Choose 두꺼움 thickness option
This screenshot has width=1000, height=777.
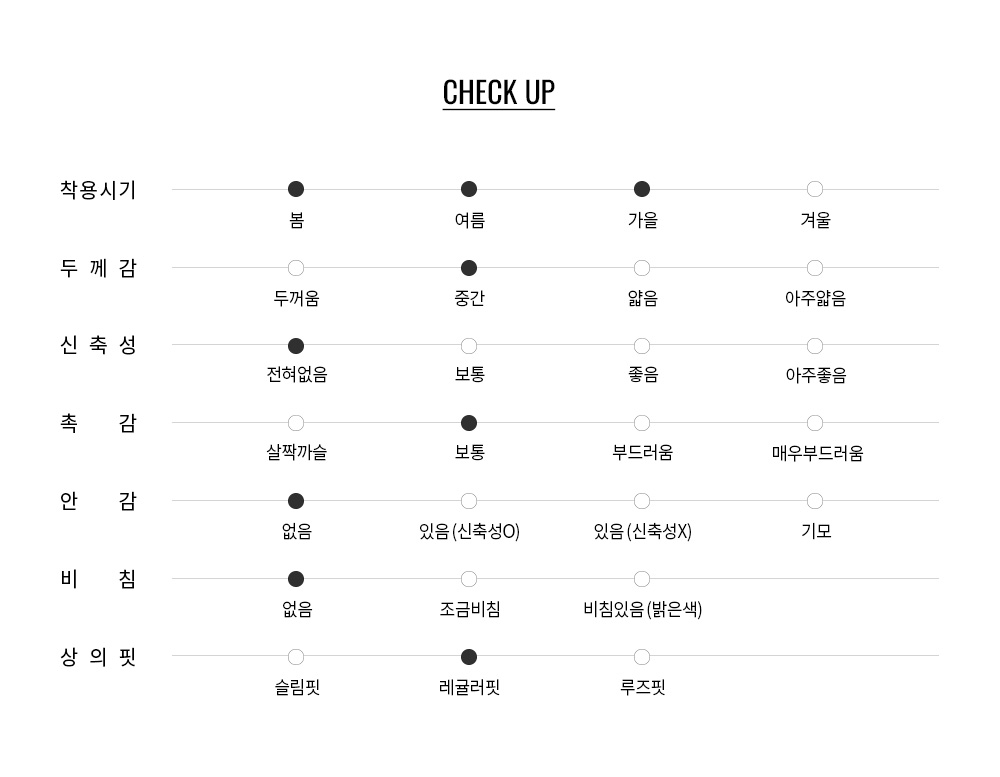pyautogui.click(x=296, y=268)
